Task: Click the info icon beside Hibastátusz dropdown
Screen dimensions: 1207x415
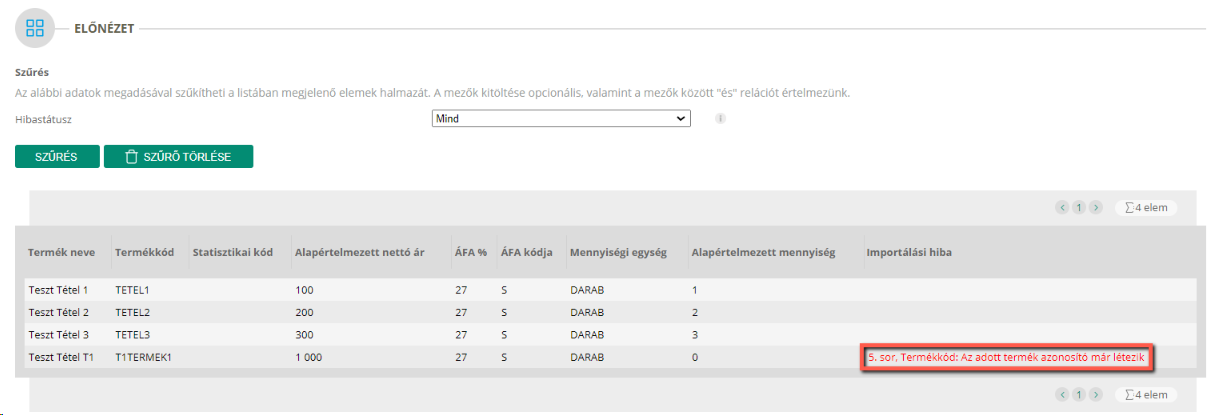Action: [719, 119]
